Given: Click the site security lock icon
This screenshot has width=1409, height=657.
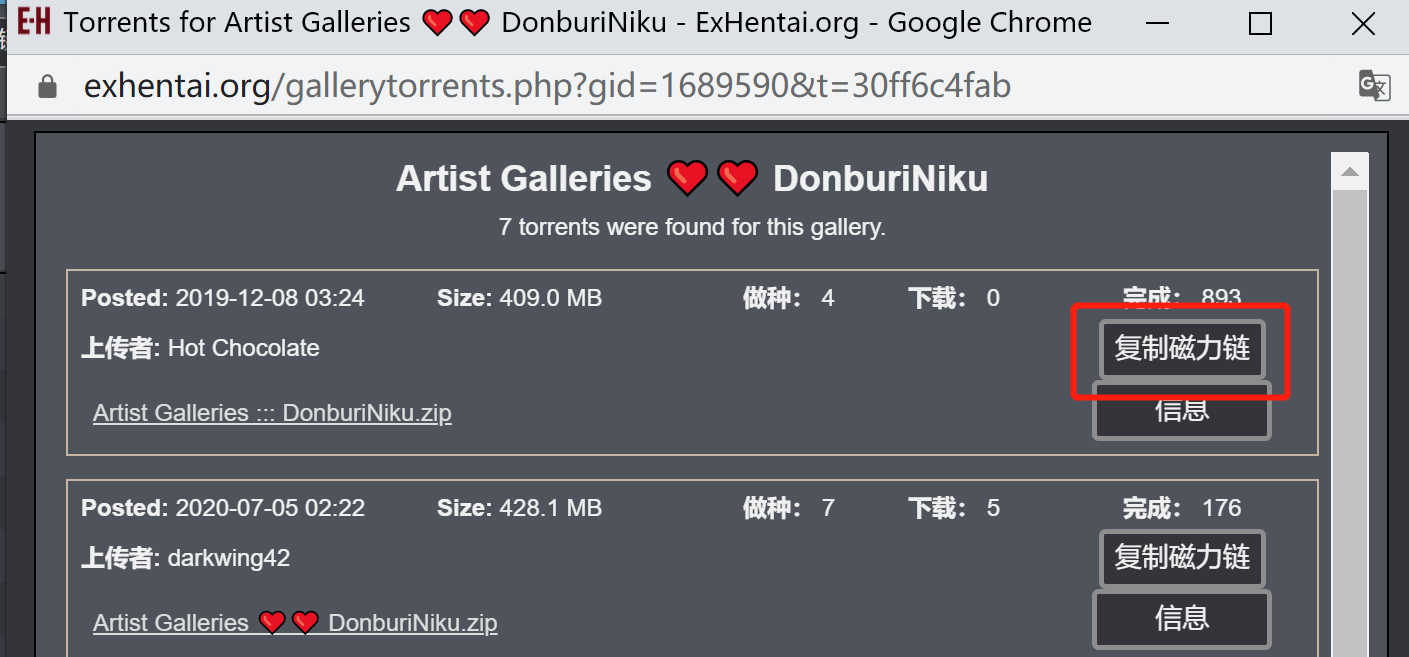Looking at the screenshot, I should [47, 87].
